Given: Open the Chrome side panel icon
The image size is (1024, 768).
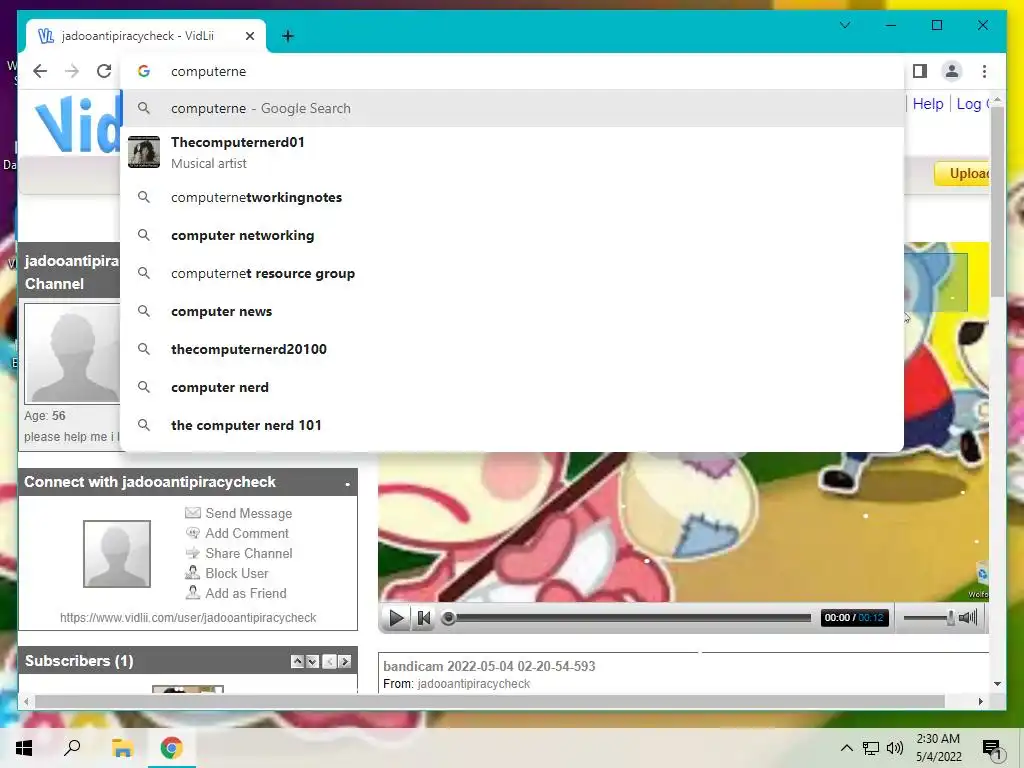Looking at the screenshot, I should [920, 71].
